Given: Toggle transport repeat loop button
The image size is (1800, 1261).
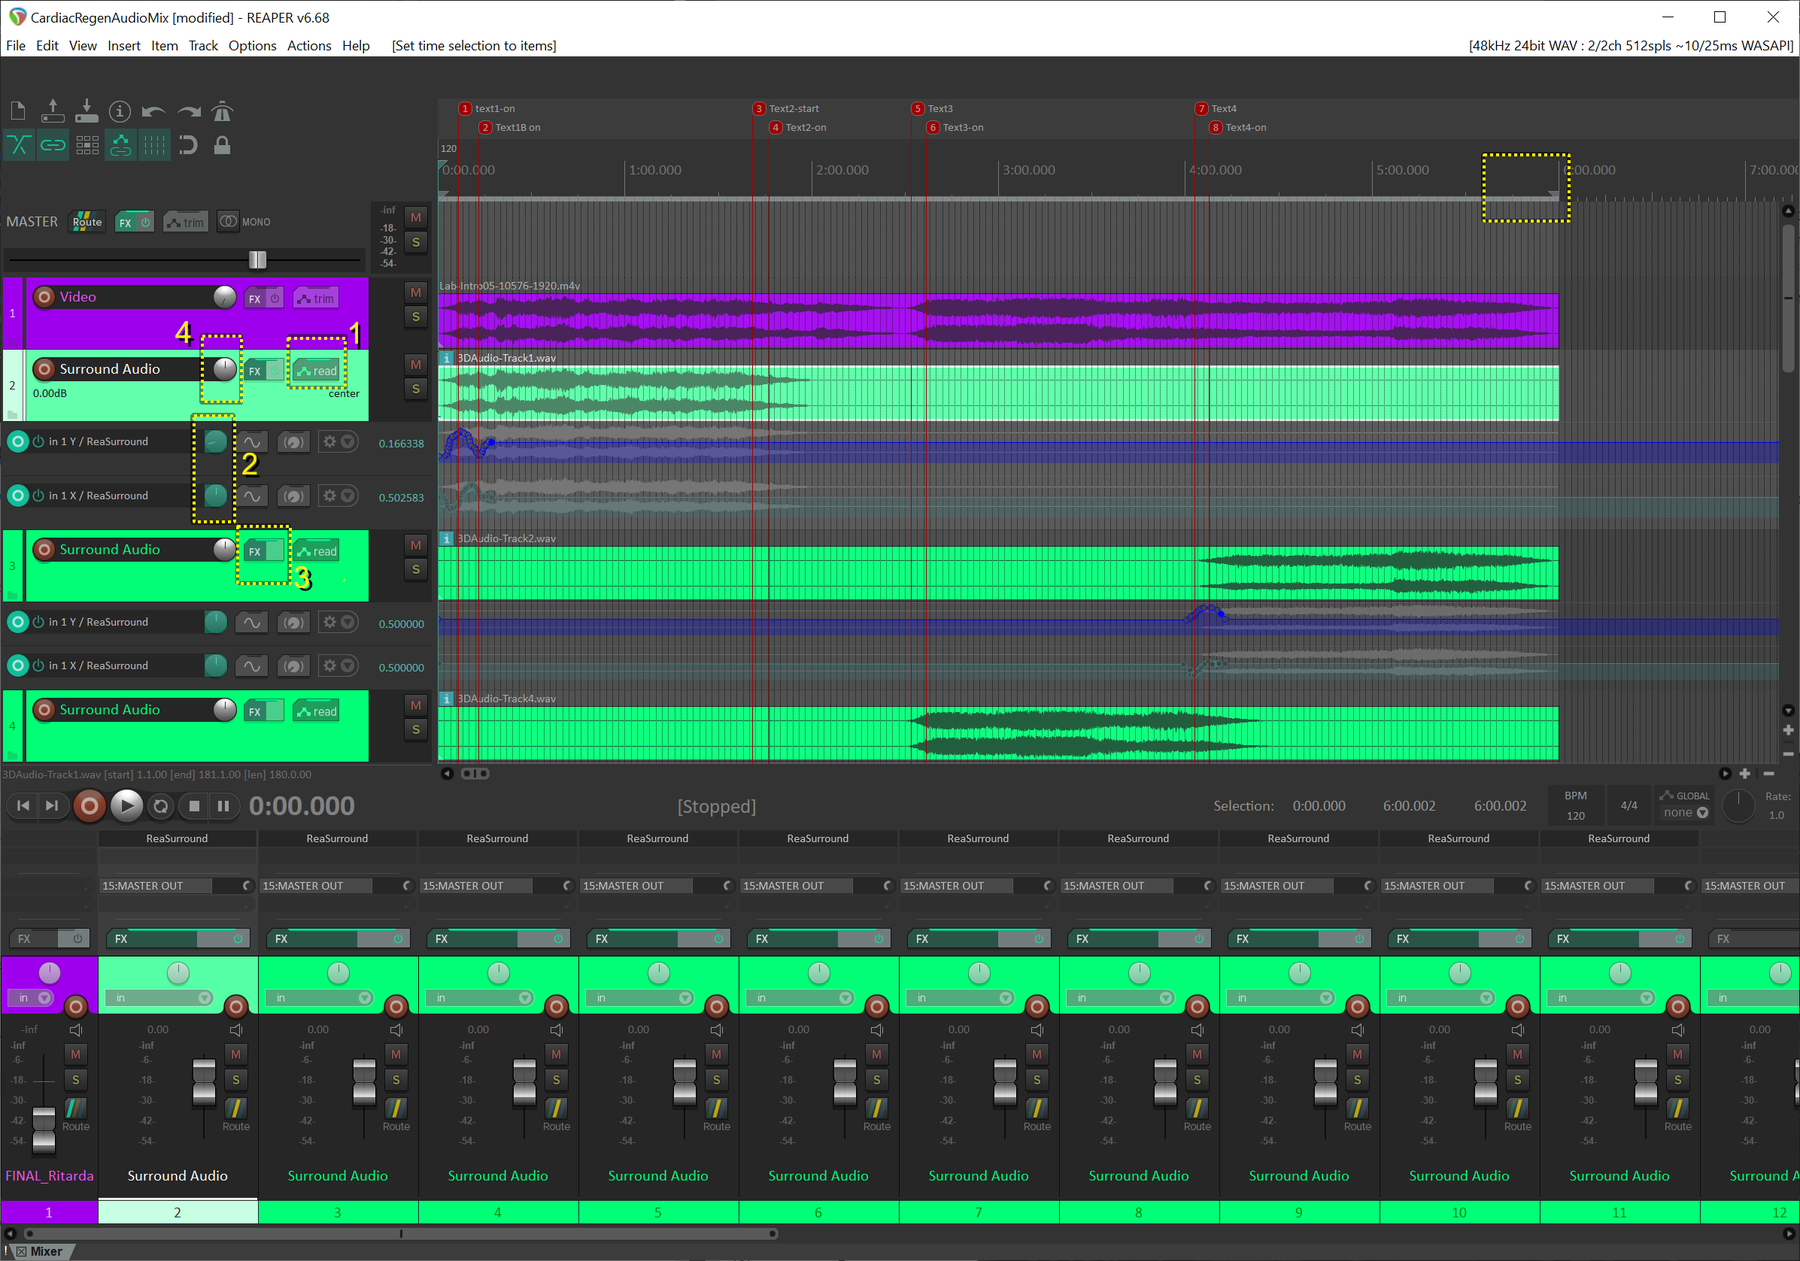Looking at the screenshot, I should pyautogui.click(x=160, y=805).
